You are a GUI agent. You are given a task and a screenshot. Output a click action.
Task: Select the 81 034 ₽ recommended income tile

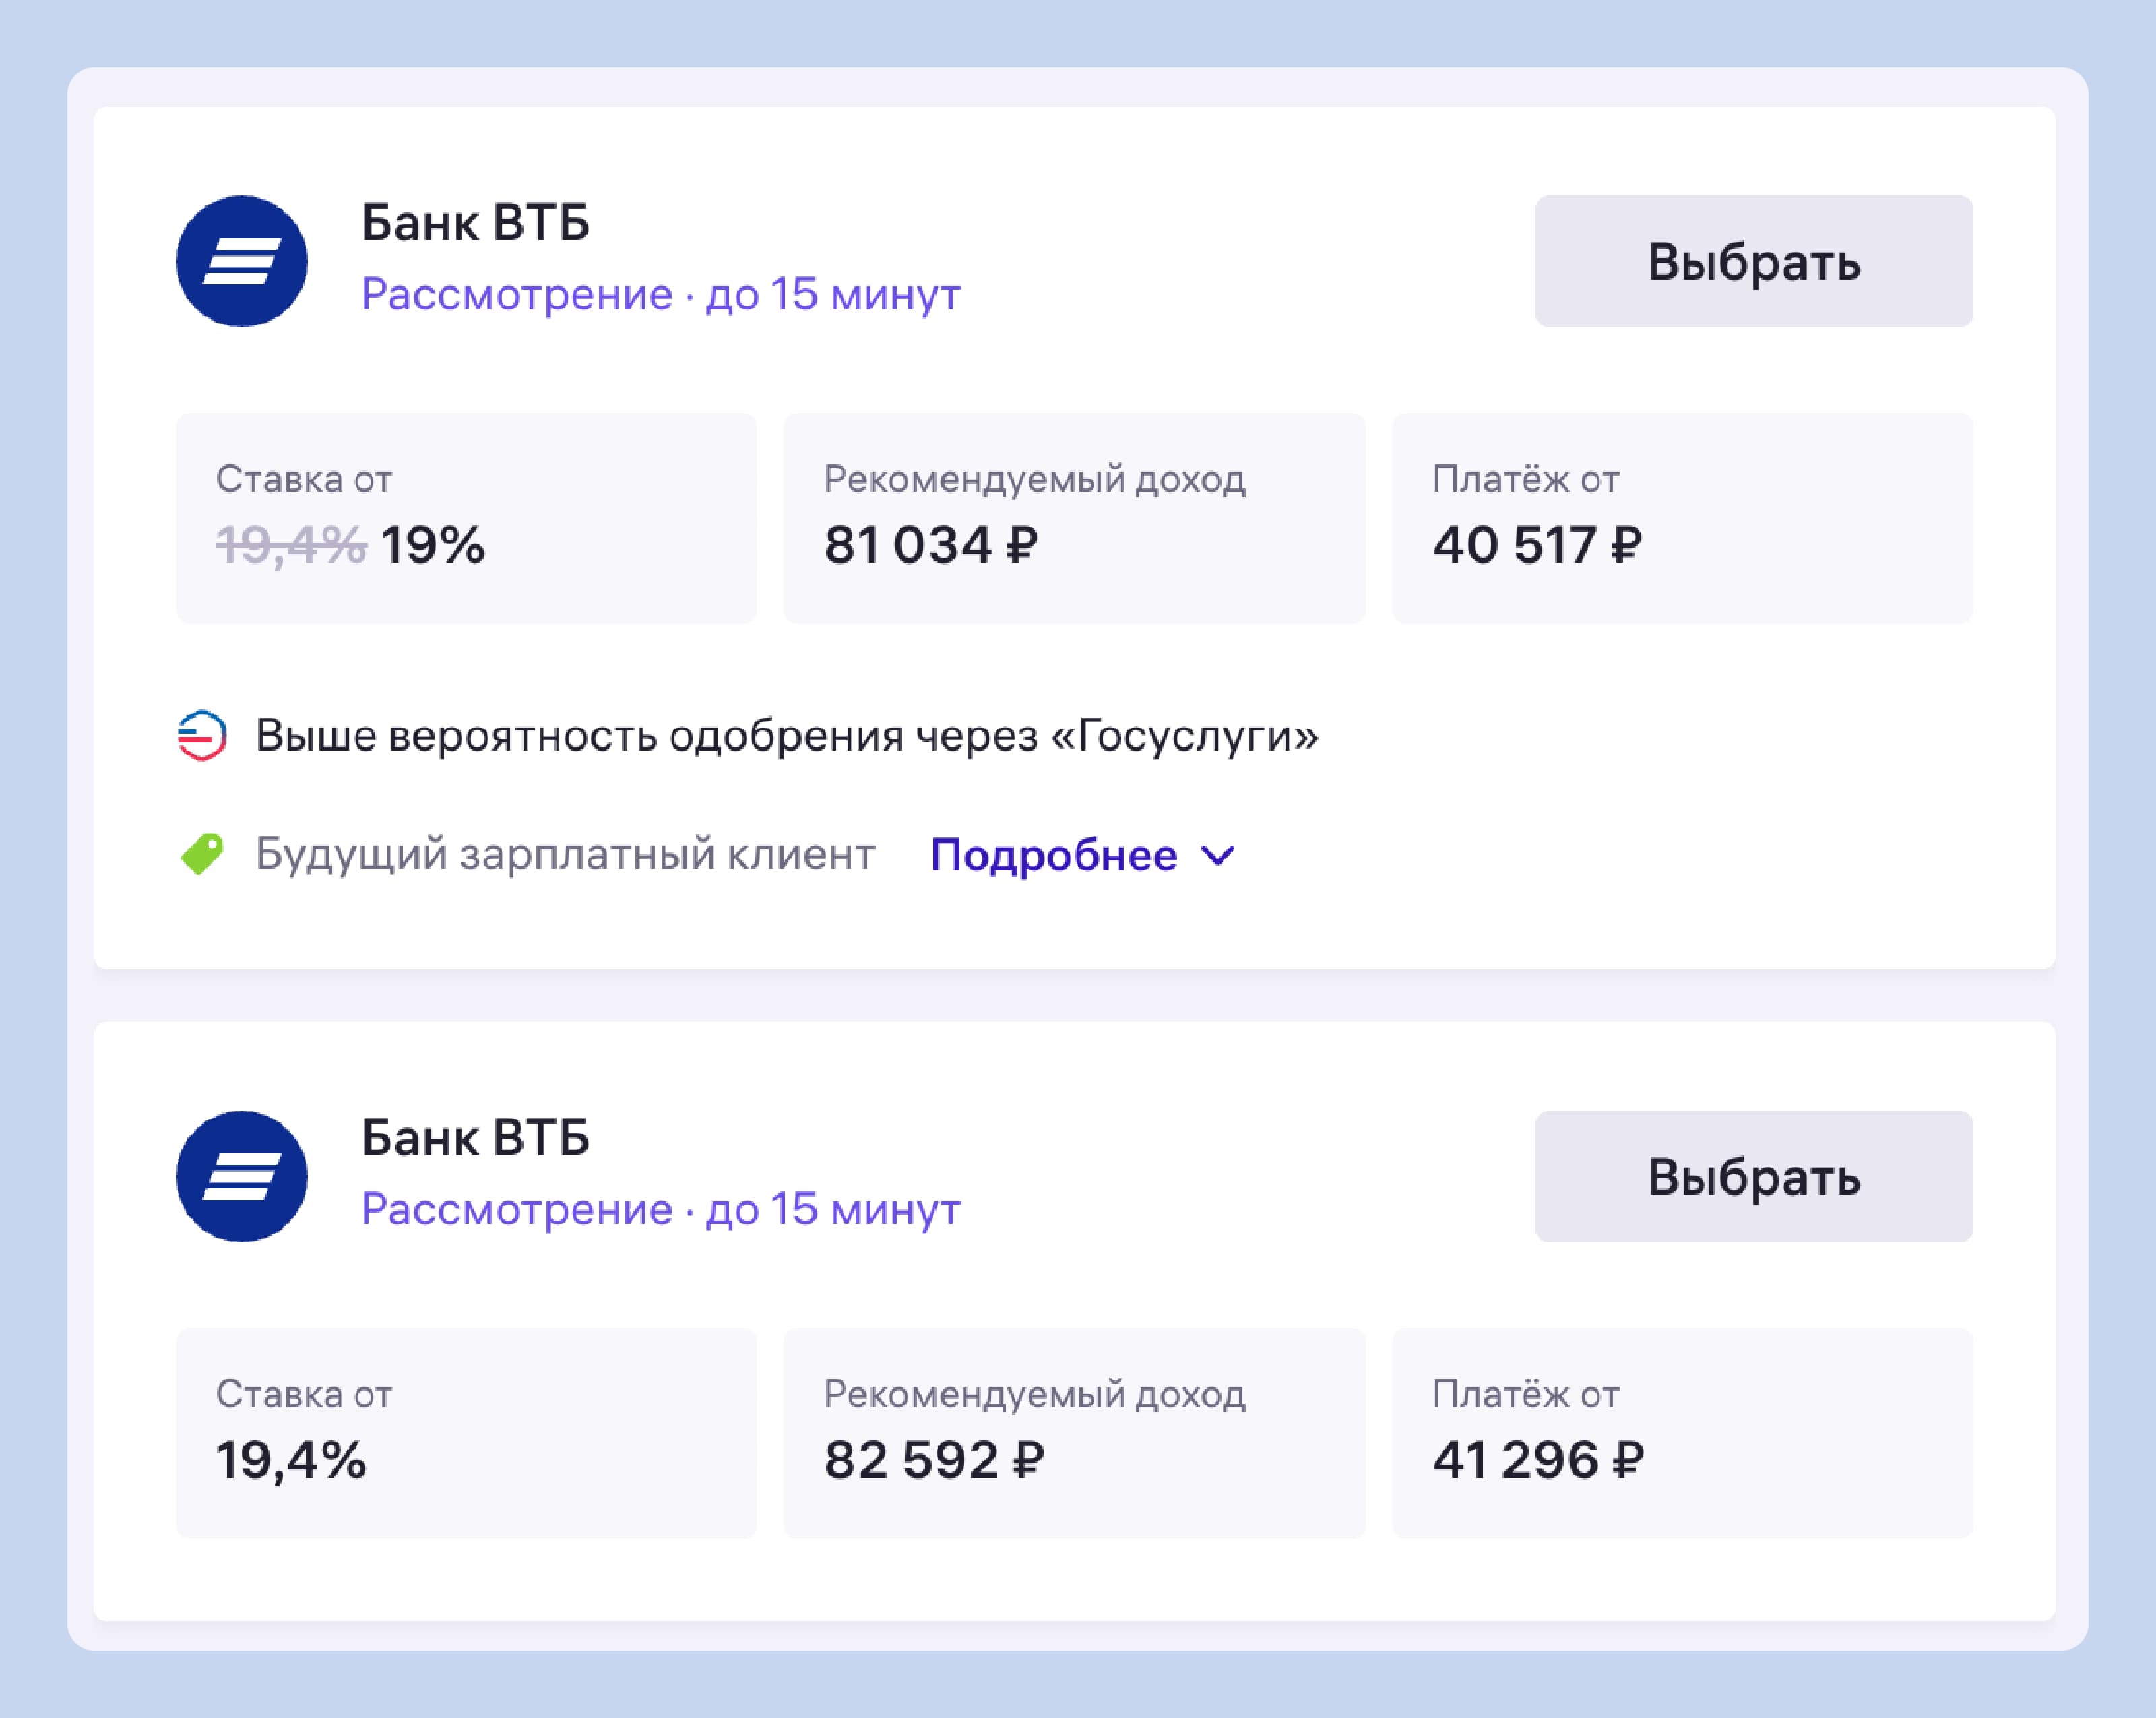tap(1074, 518)
